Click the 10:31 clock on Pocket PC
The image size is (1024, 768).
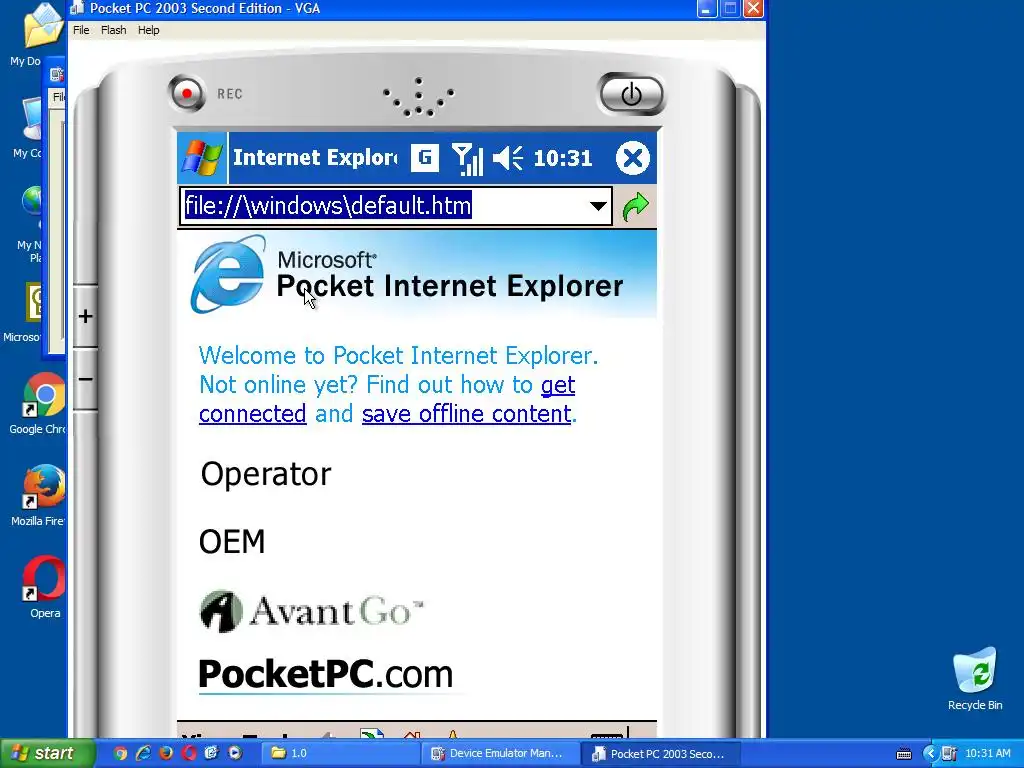(x=562, y=158)
